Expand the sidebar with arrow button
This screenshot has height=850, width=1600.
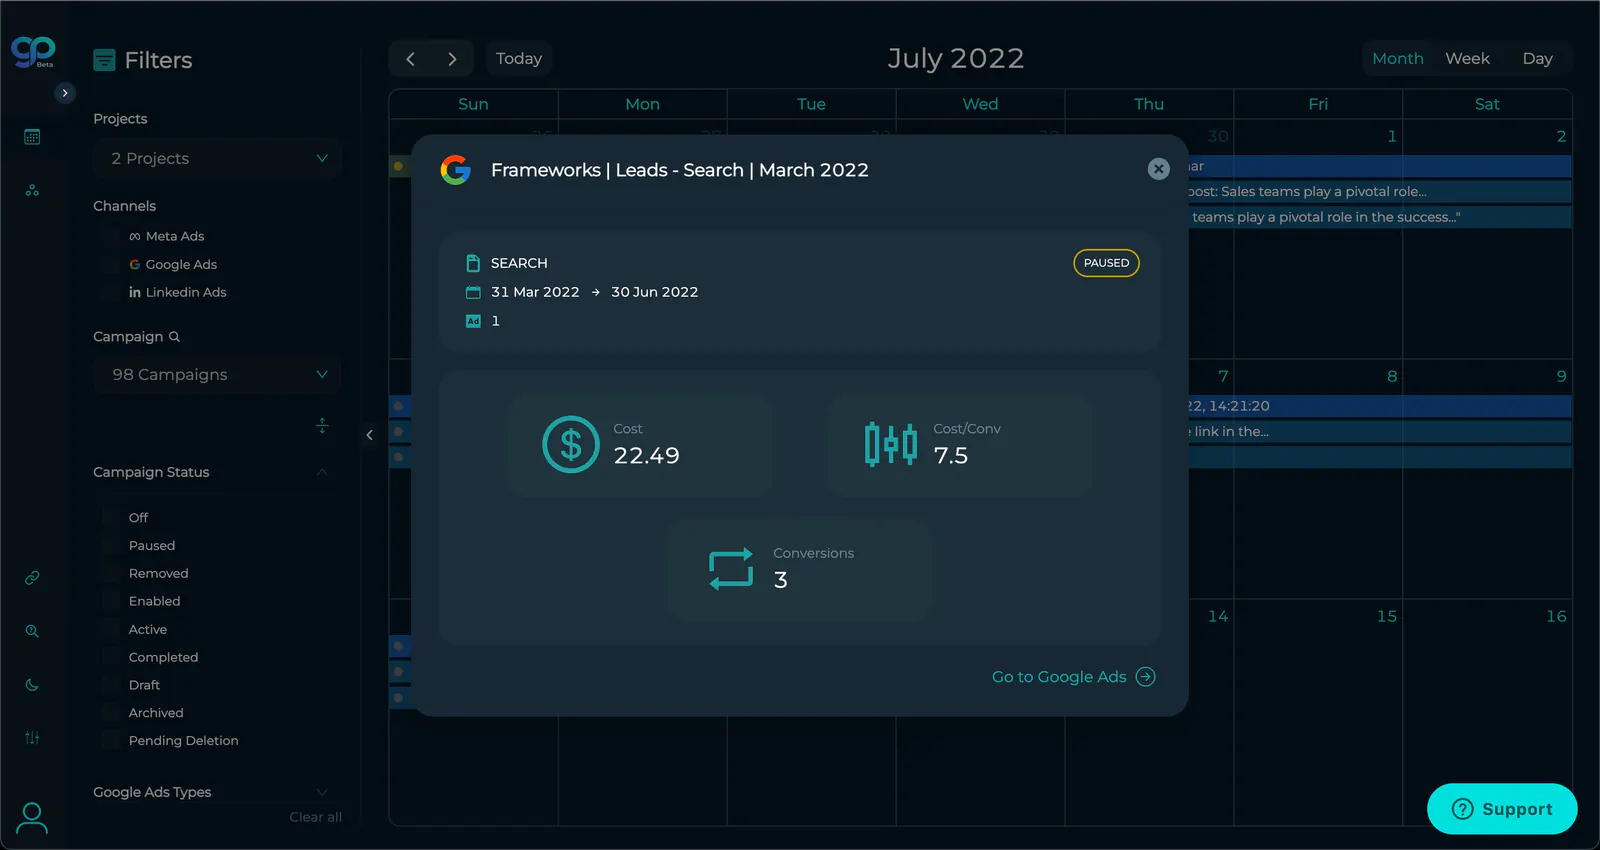pyautogui.click(x=65, y=93)
